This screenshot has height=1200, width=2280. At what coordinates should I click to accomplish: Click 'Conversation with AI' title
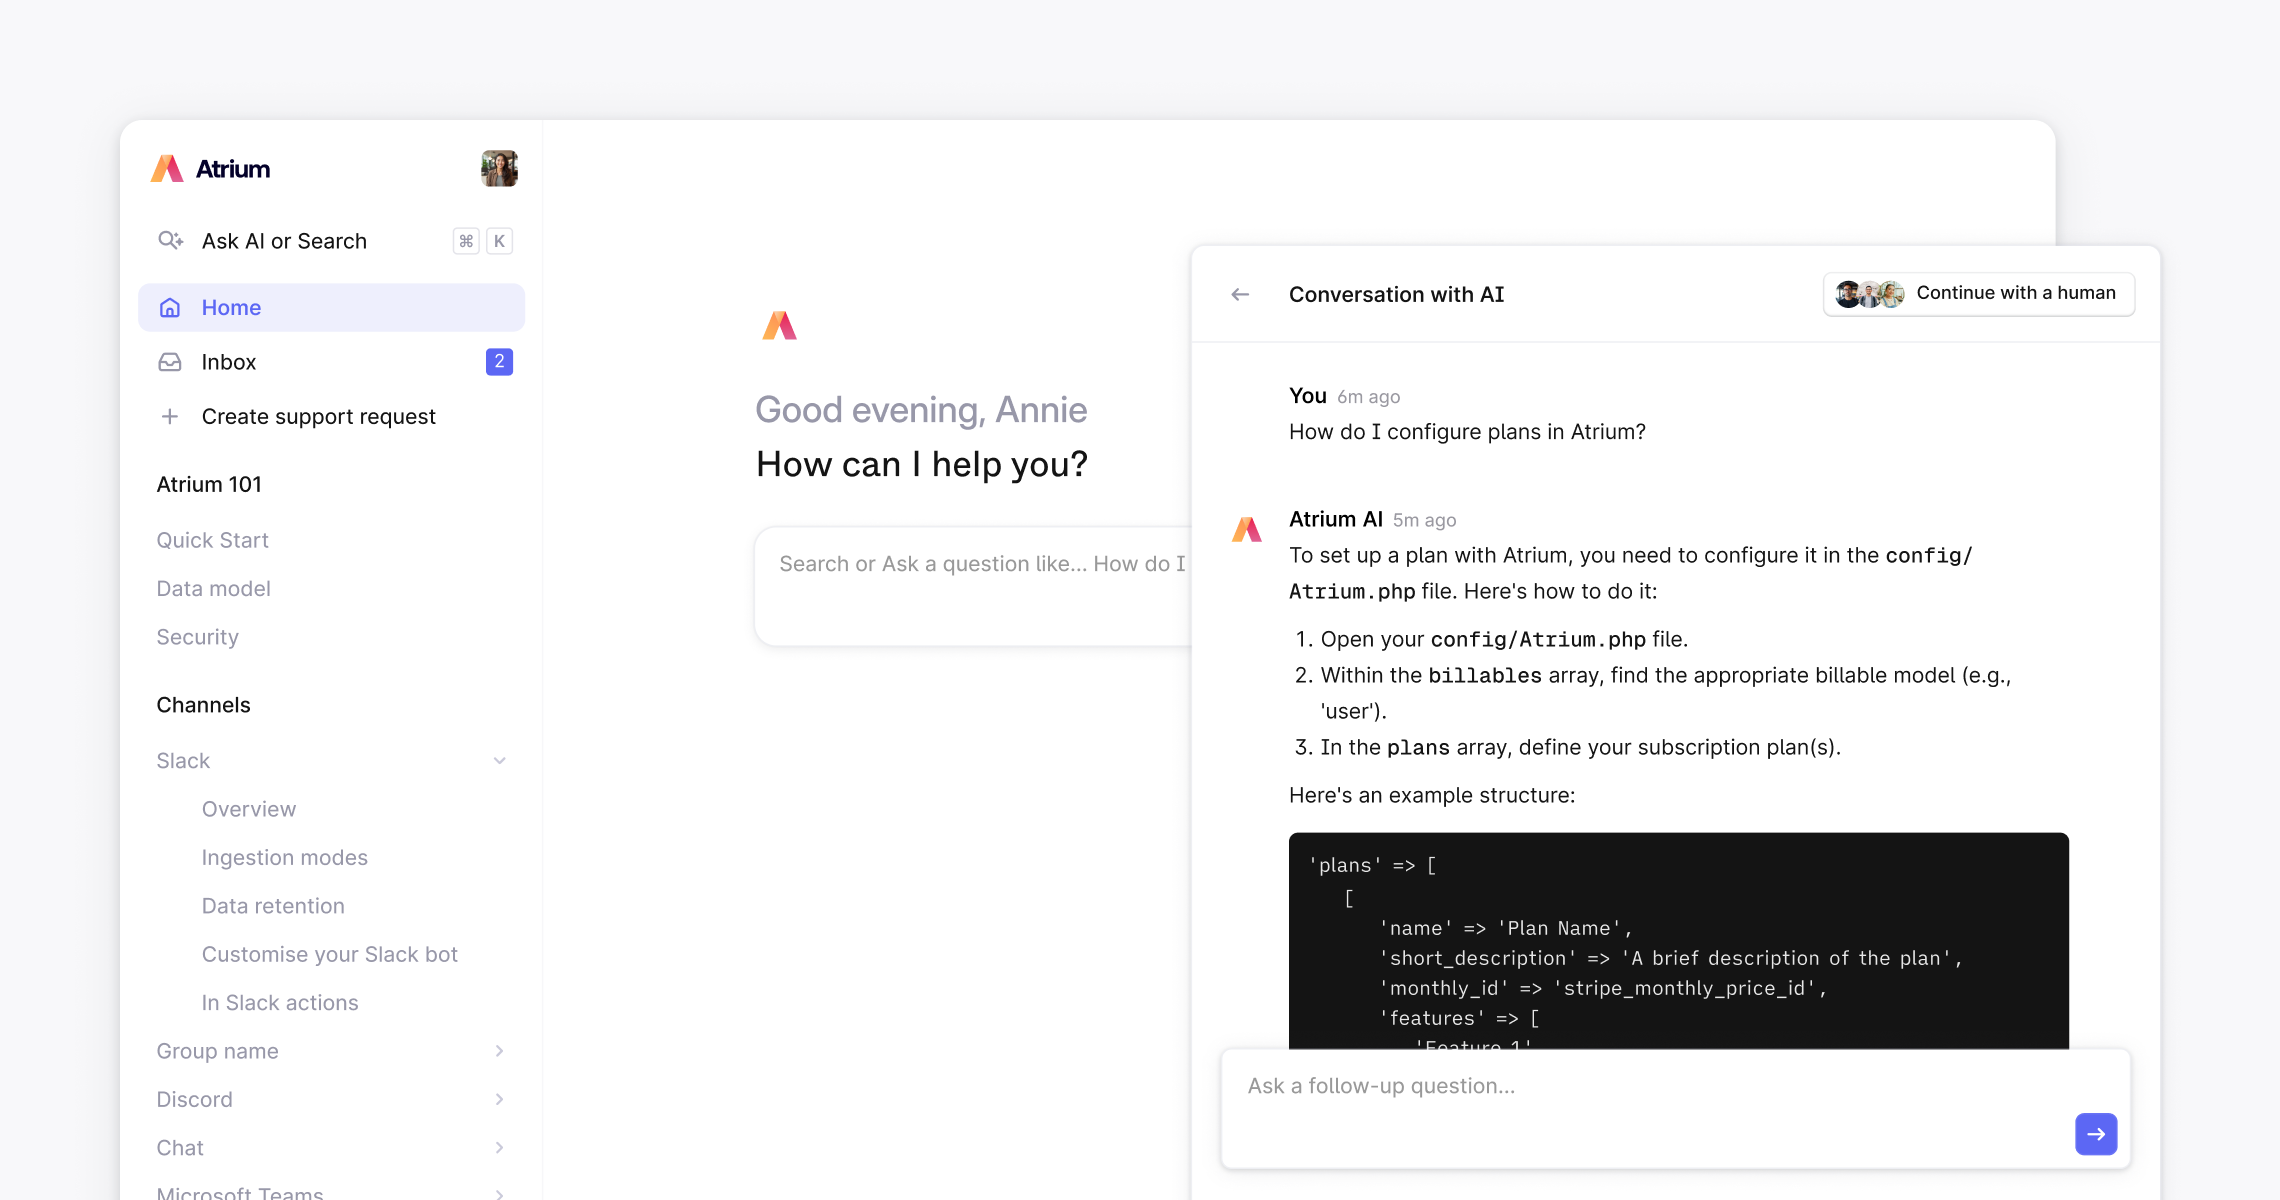click(x=1396, y=294)
